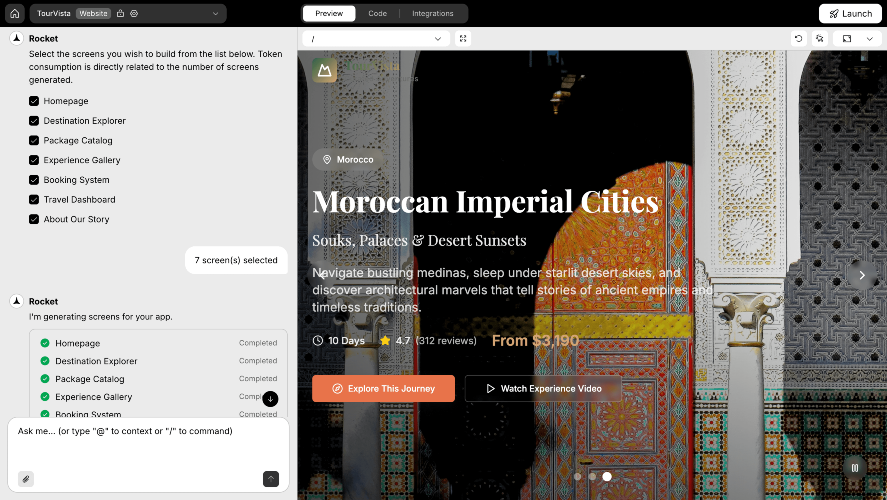Click the lock icon beside Website
The height and width of the screenshot is (500, 887).
(120, 14)
